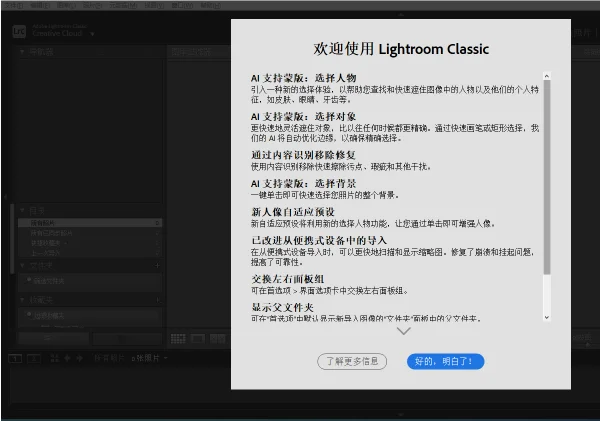Collapse the 目录 catalog panel

22,210
